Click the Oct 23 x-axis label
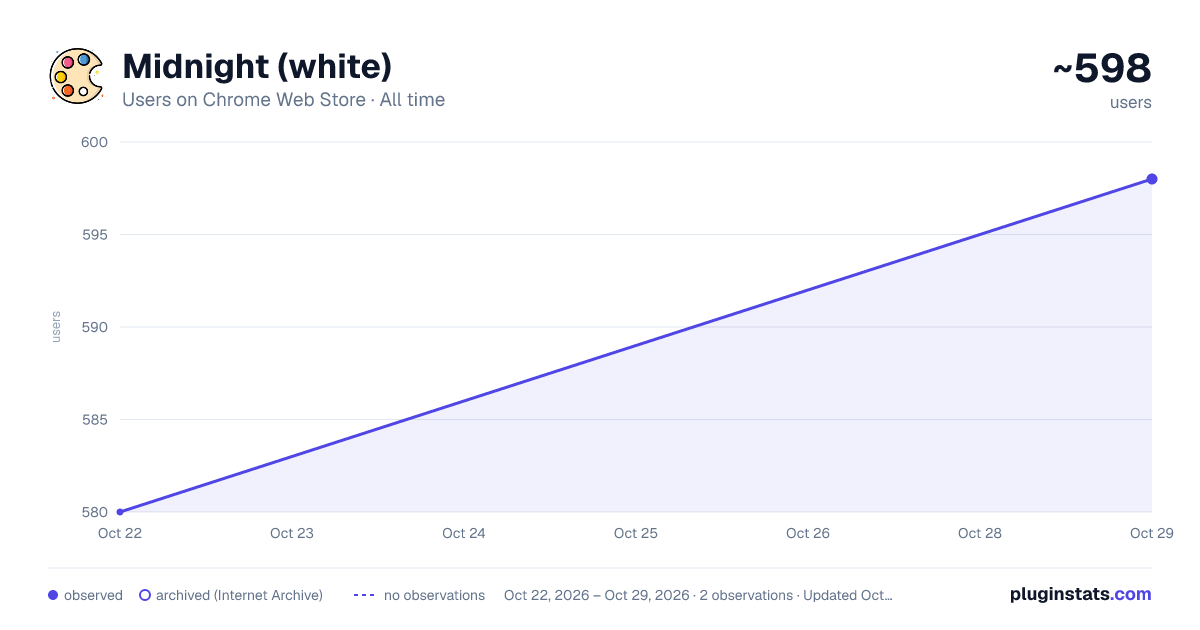This screenshot has width=1200, height=630. coord(292,533)
